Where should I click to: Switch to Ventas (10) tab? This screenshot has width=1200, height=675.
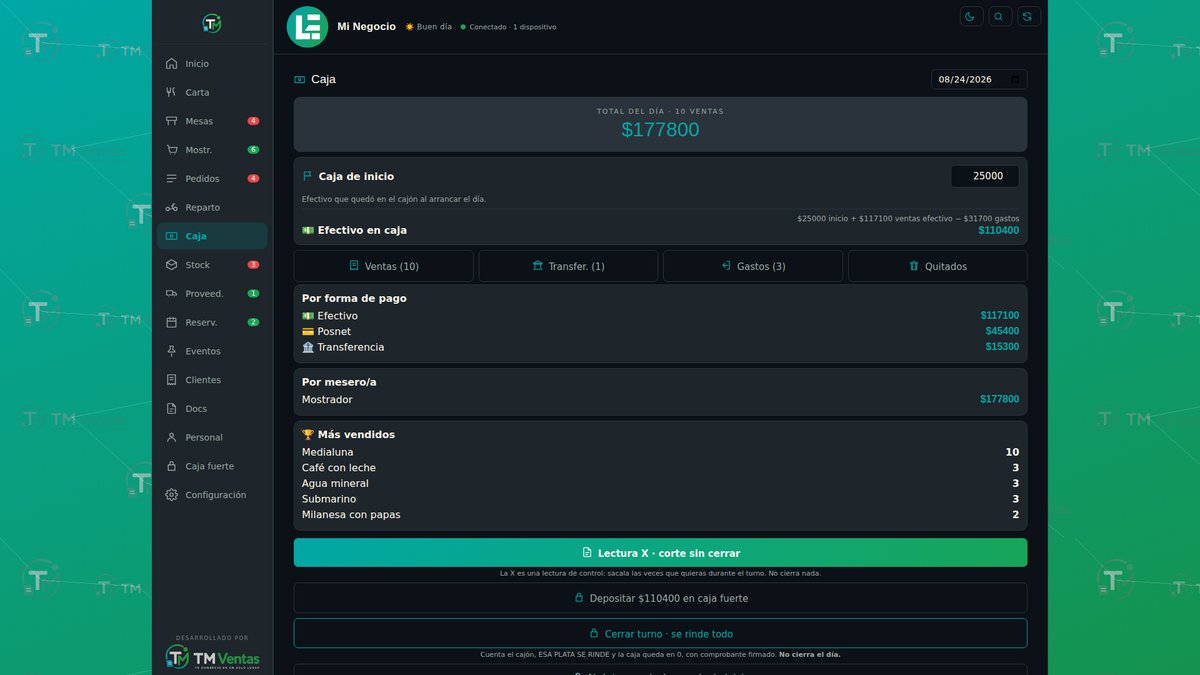[384, 266]
